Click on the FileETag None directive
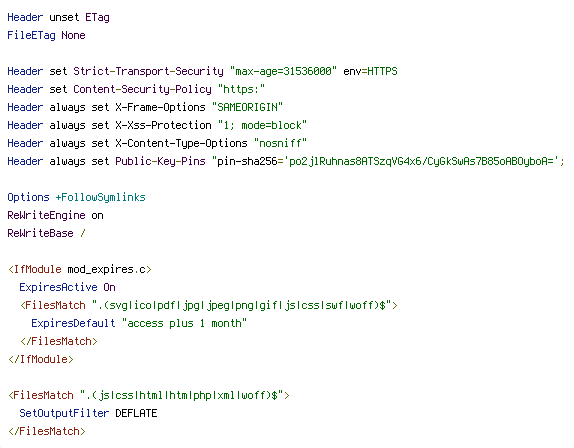Image resolution: width=574 pixels, height=448 pixels. pos(46,35)
